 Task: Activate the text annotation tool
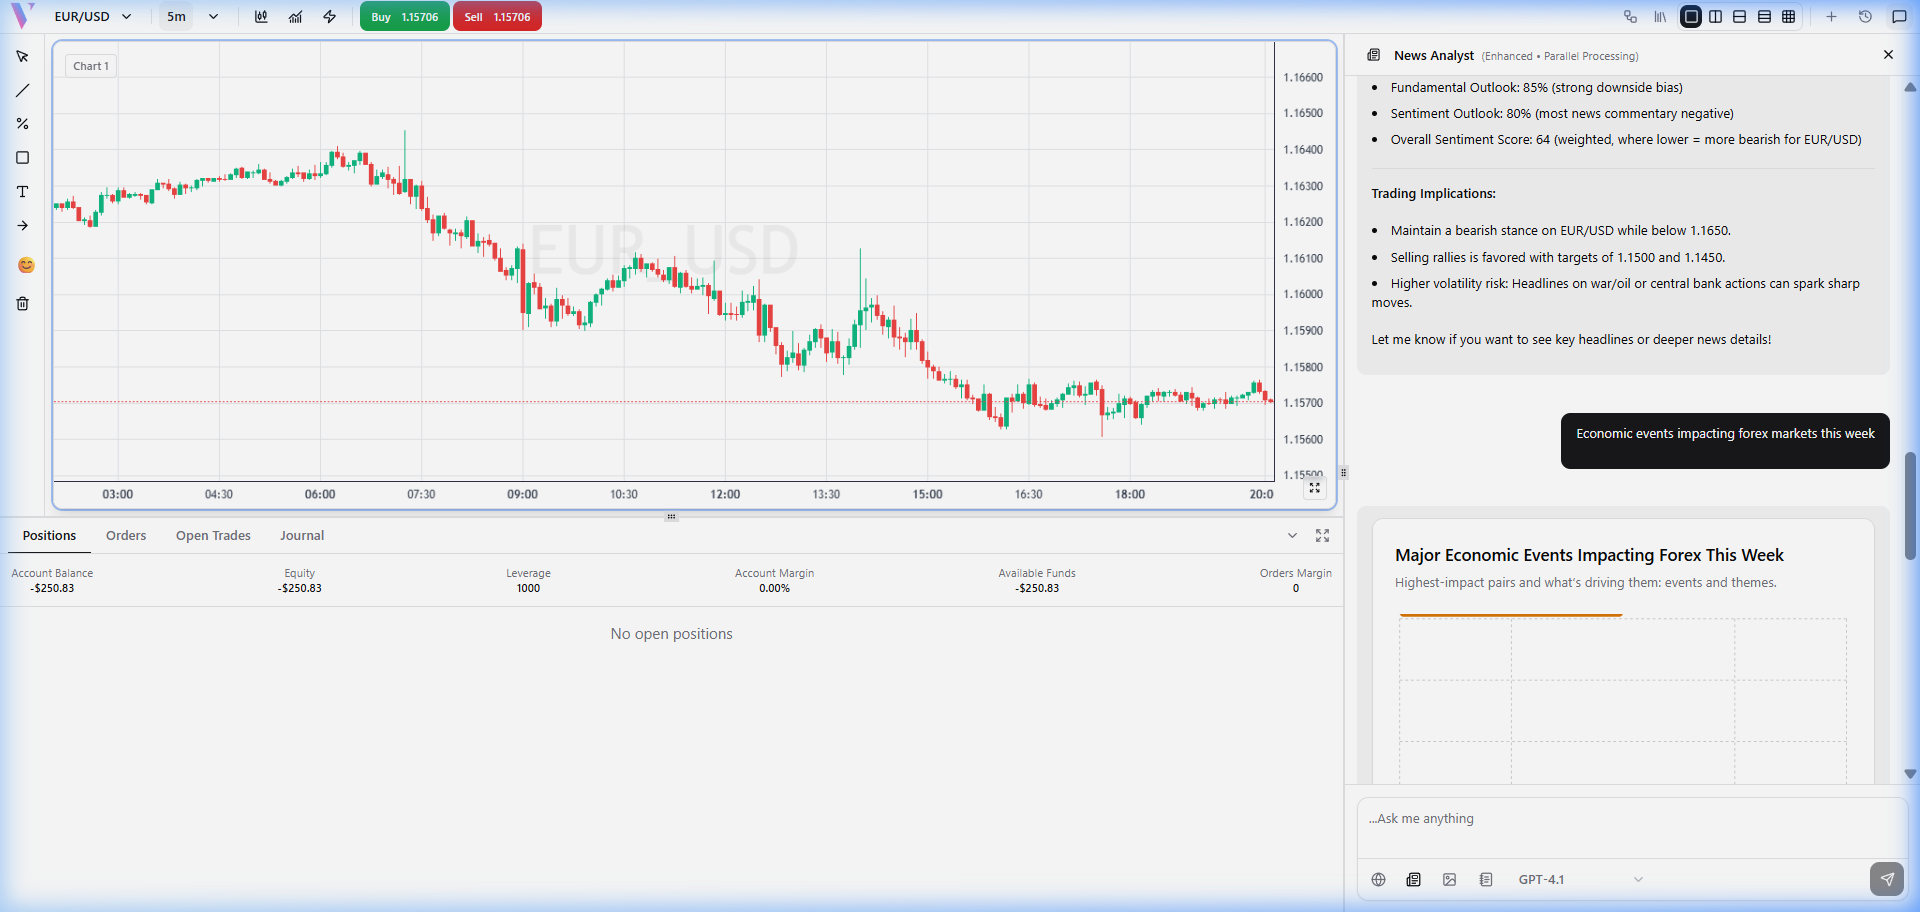pos(22,192)
